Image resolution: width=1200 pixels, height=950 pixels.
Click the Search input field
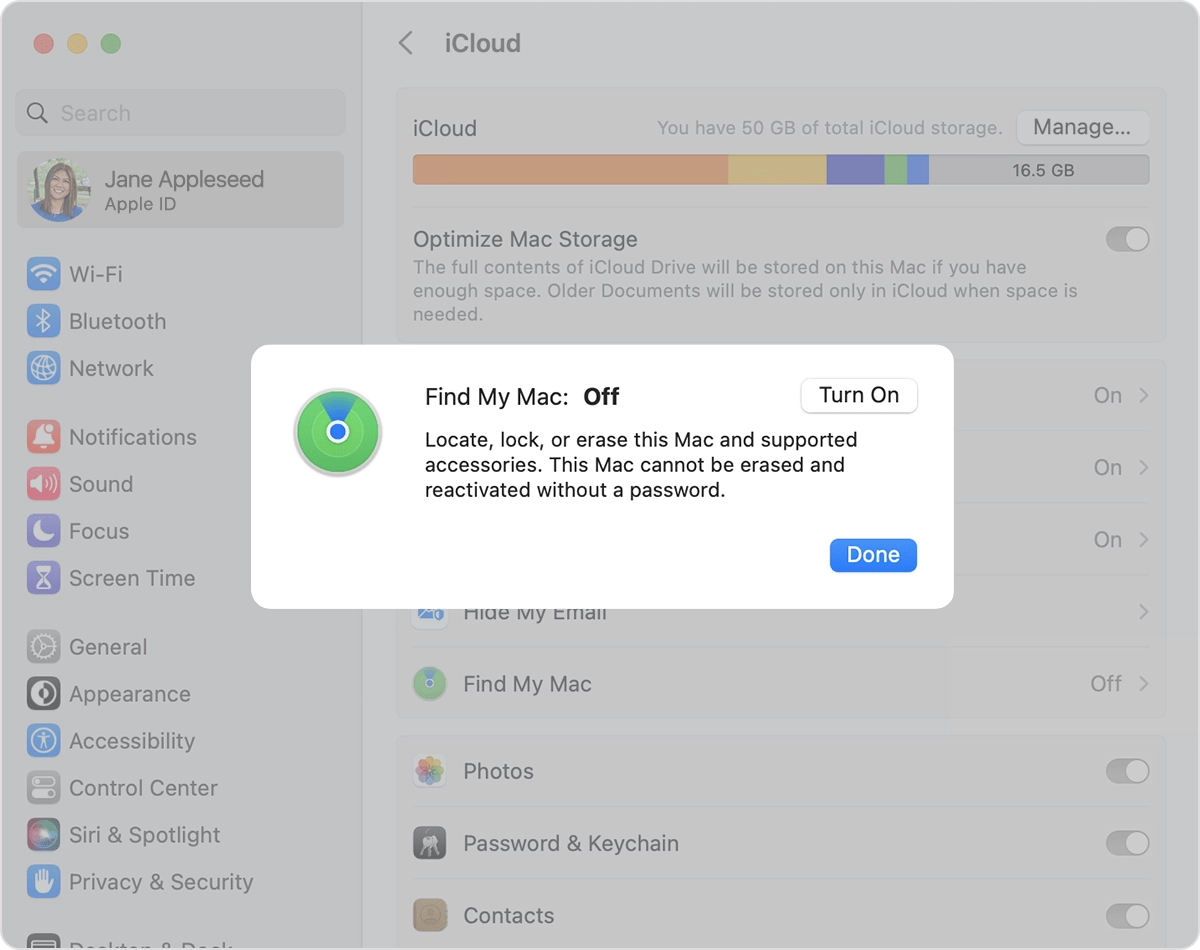coord(181,113)
